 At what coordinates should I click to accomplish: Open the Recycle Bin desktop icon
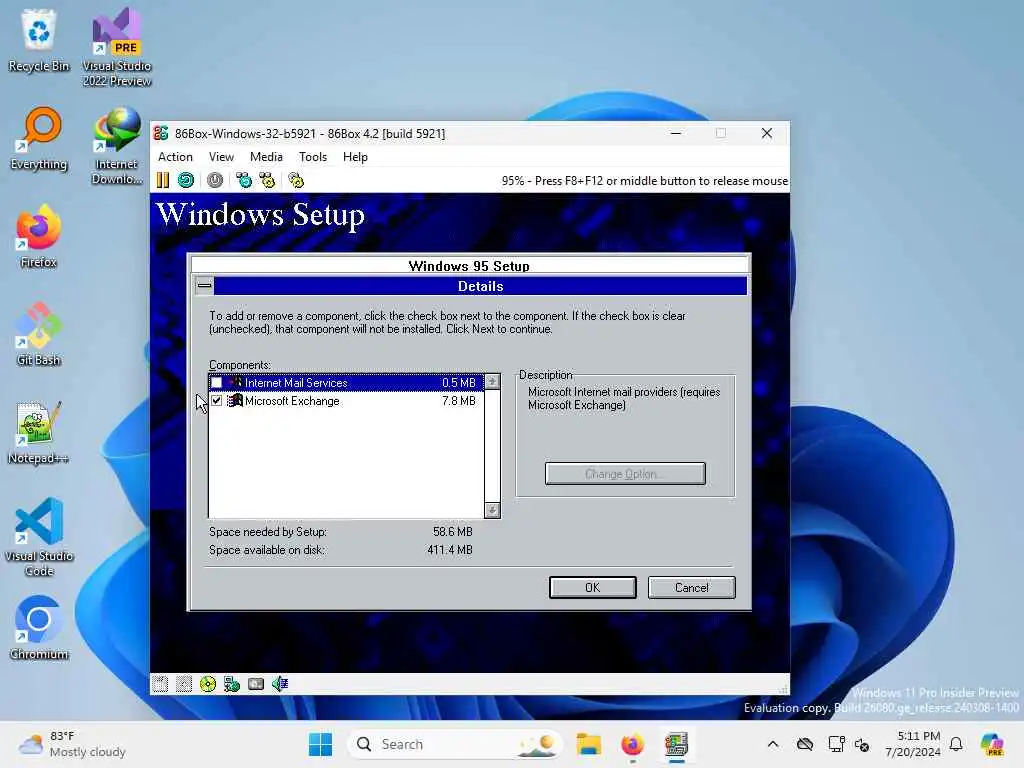pyautogui.click(x=39, y=40)
